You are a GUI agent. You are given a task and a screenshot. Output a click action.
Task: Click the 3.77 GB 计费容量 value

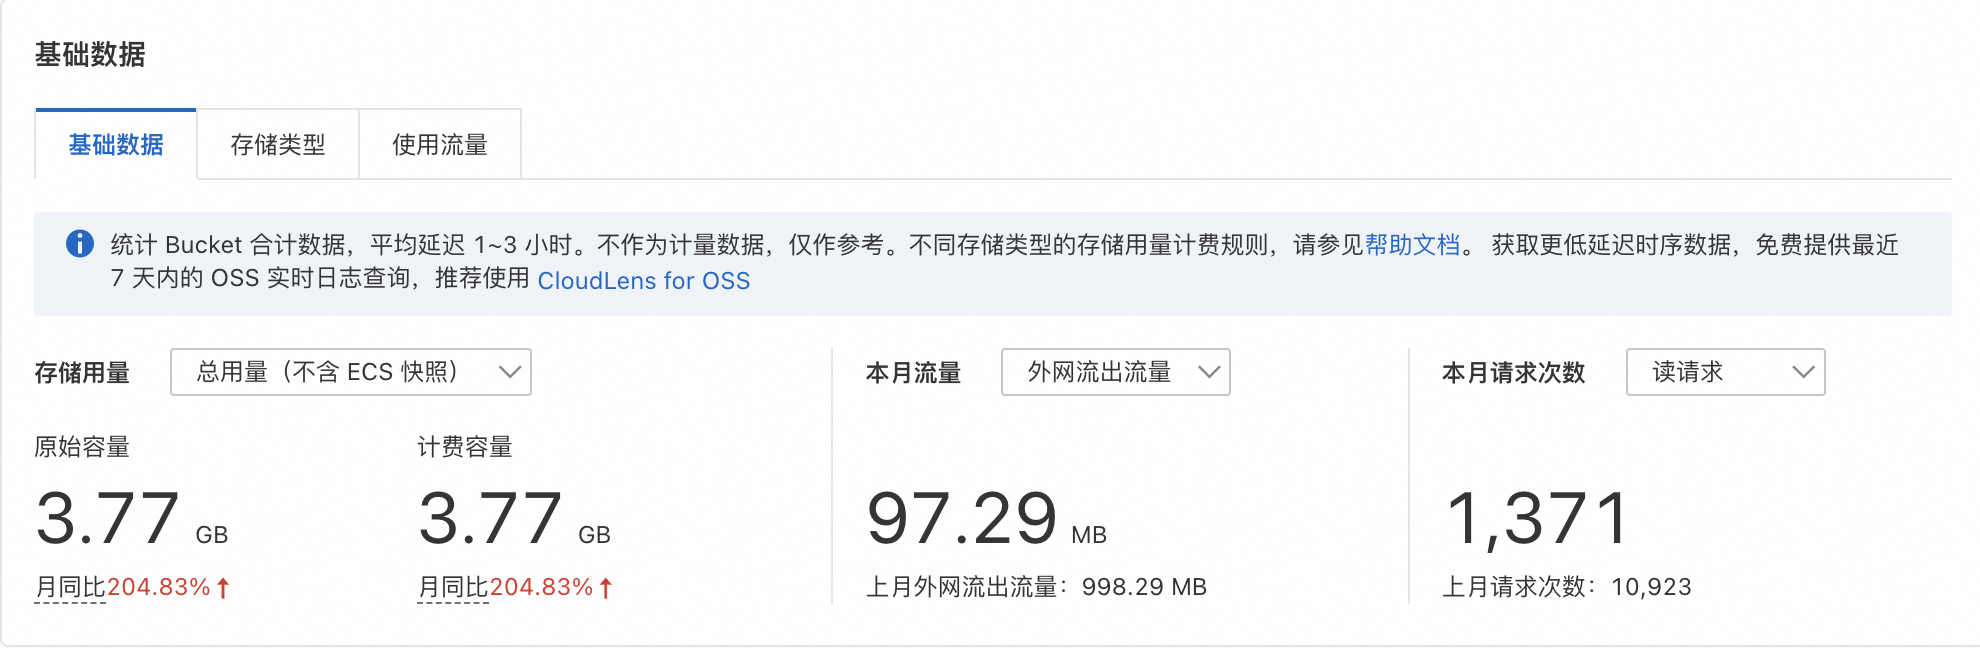(514, 520)
